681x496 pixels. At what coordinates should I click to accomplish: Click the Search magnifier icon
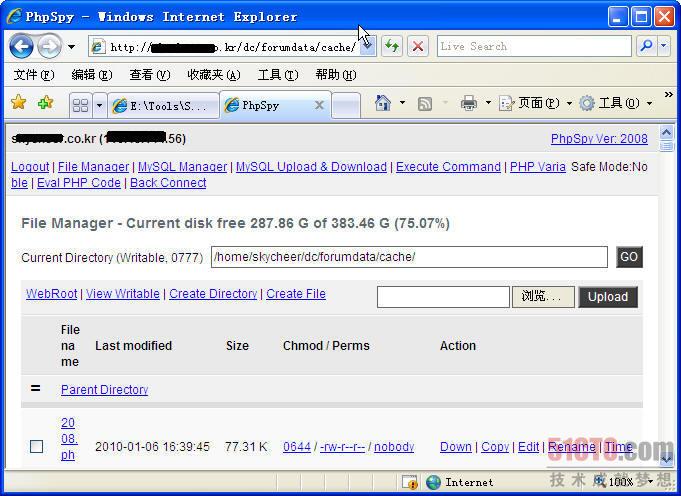pos(646,46)
